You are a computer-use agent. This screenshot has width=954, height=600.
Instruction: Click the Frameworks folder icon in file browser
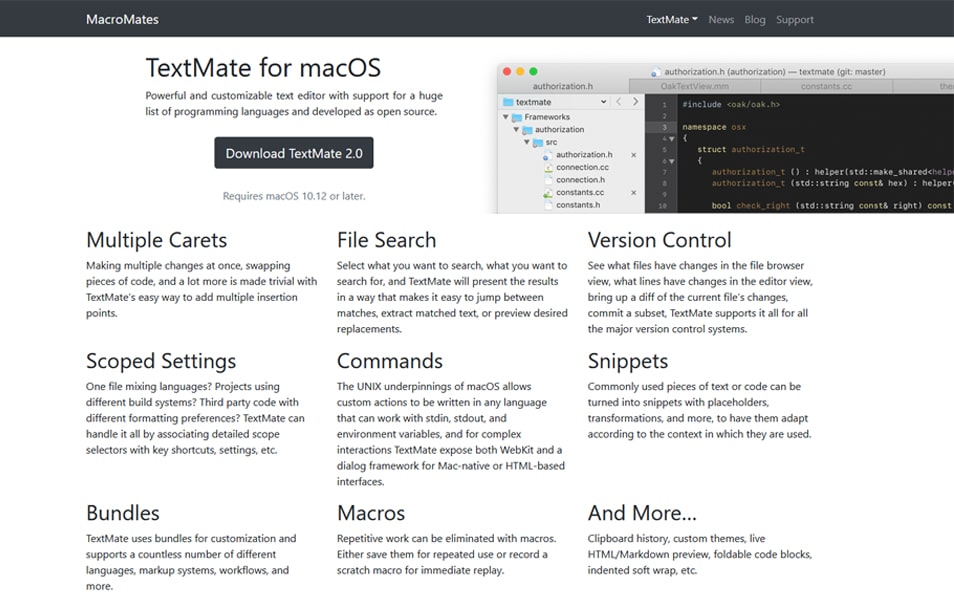[x=517, y=117]
